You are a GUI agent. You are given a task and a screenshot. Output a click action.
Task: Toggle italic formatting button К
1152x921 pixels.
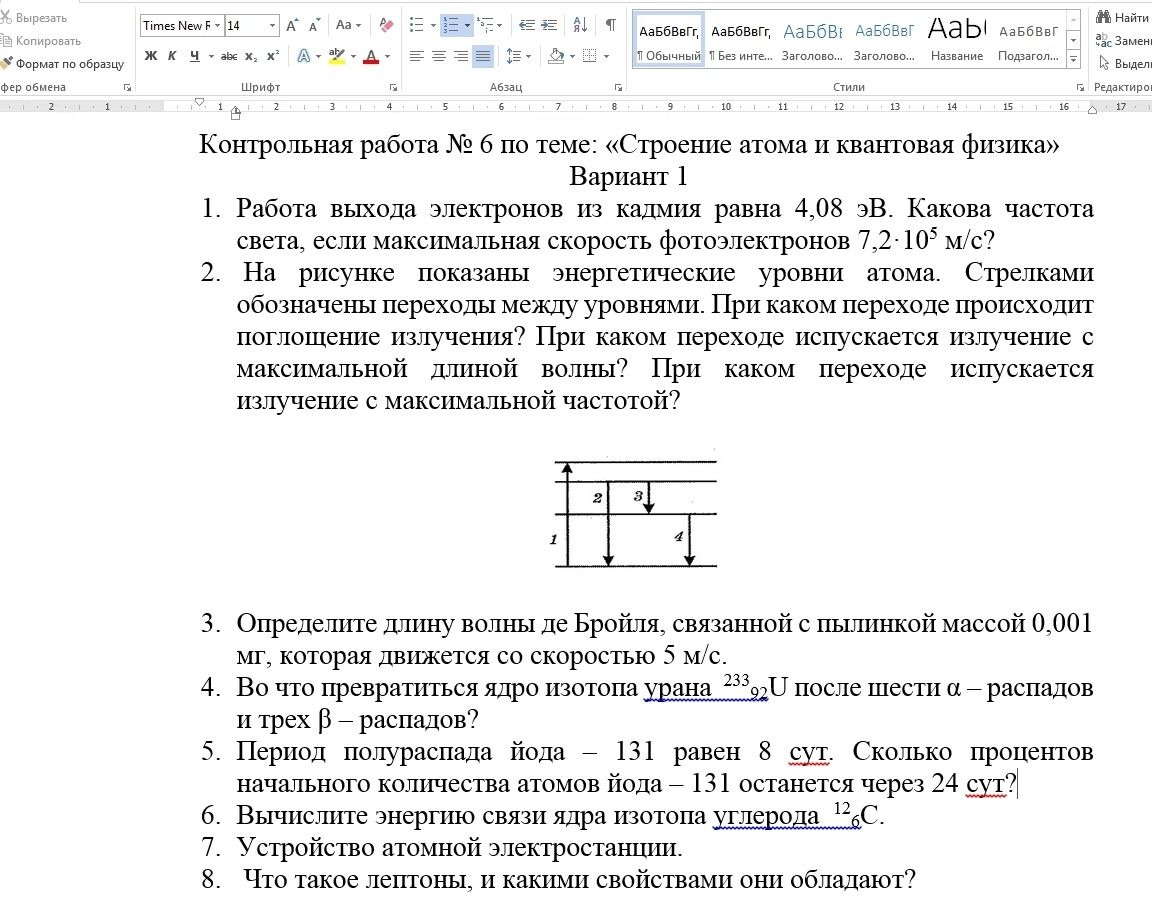click(172, 56)
